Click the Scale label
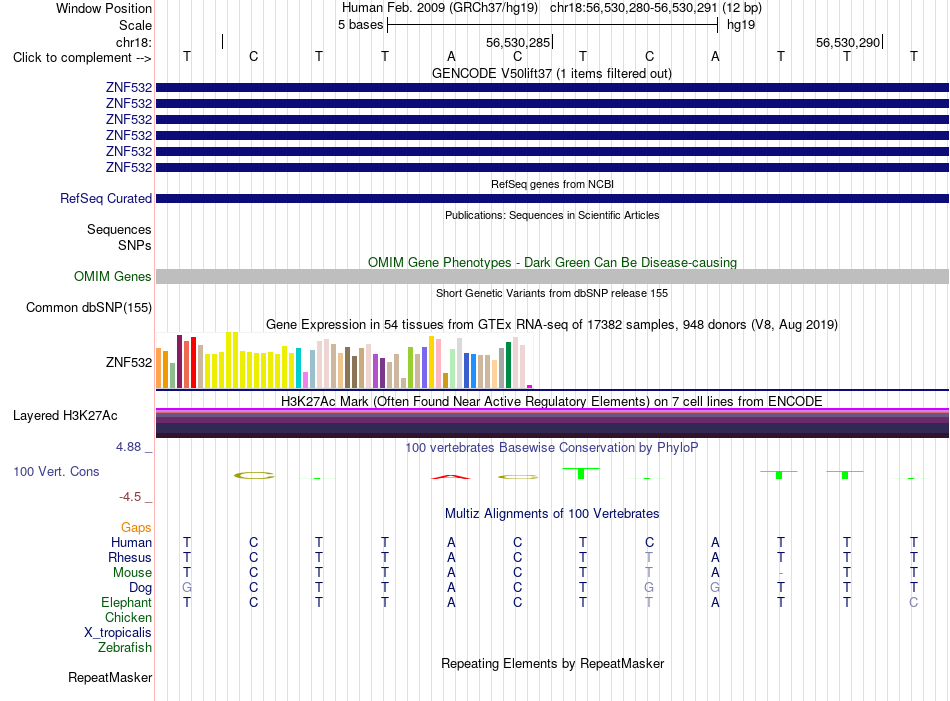 click(135, 25)
